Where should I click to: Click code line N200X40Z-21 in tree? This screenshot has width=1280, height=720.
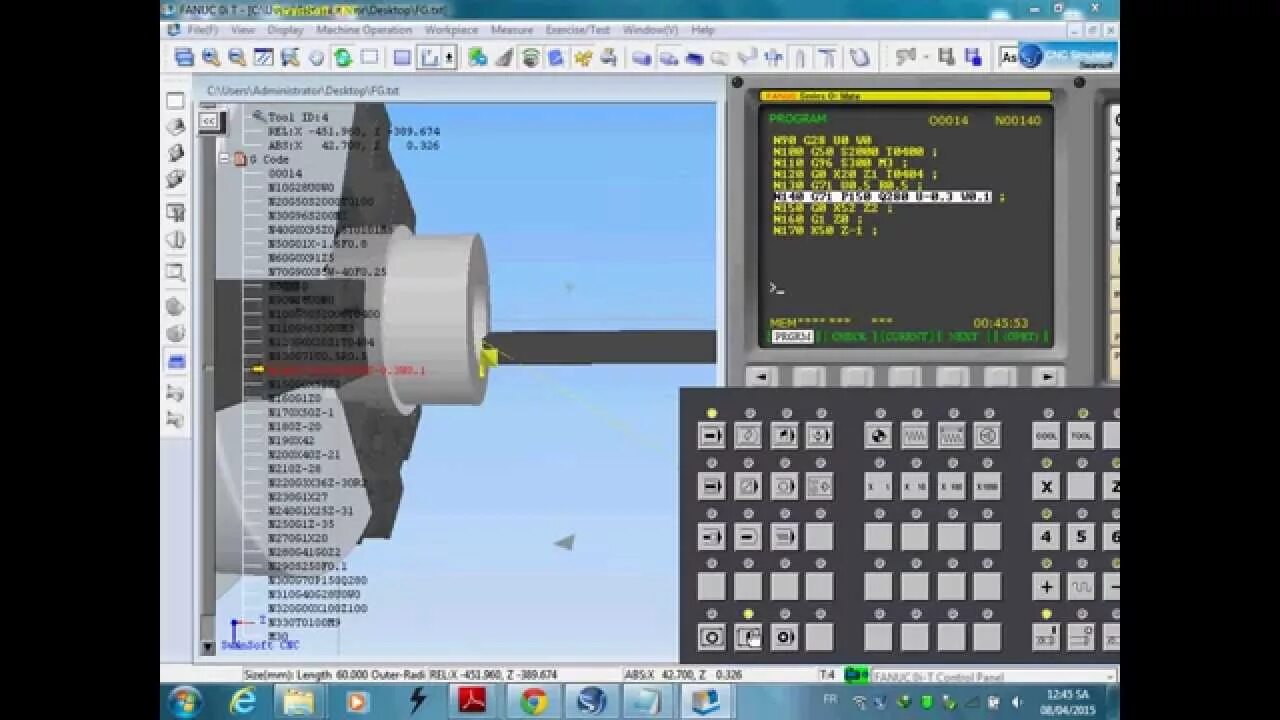[304, 454]
